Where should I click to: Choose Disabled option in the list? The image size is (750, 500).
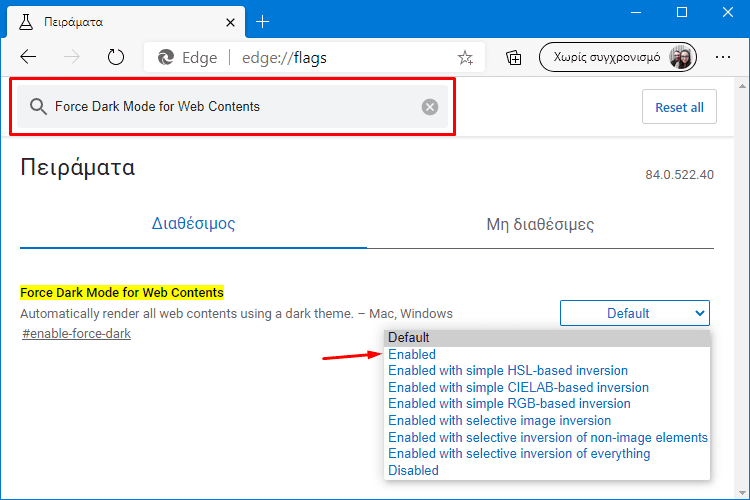[x=413, y=470]
